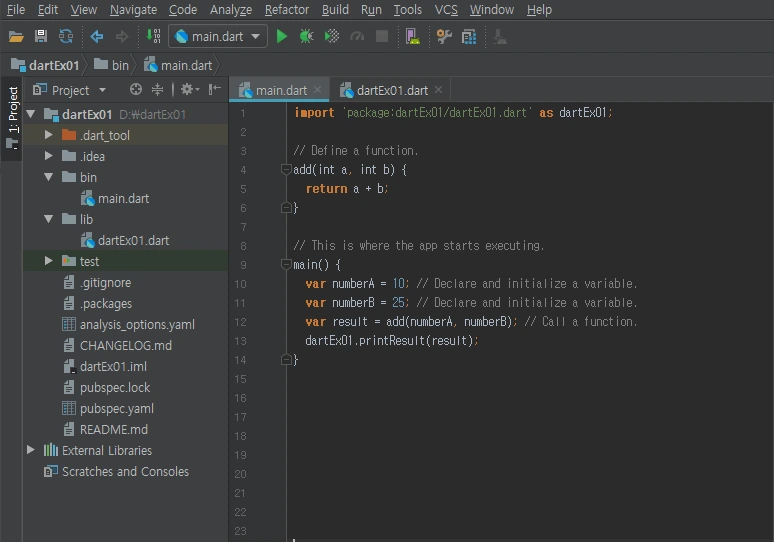
Task: Navigate back with the blue arrow
Action: 97,37
